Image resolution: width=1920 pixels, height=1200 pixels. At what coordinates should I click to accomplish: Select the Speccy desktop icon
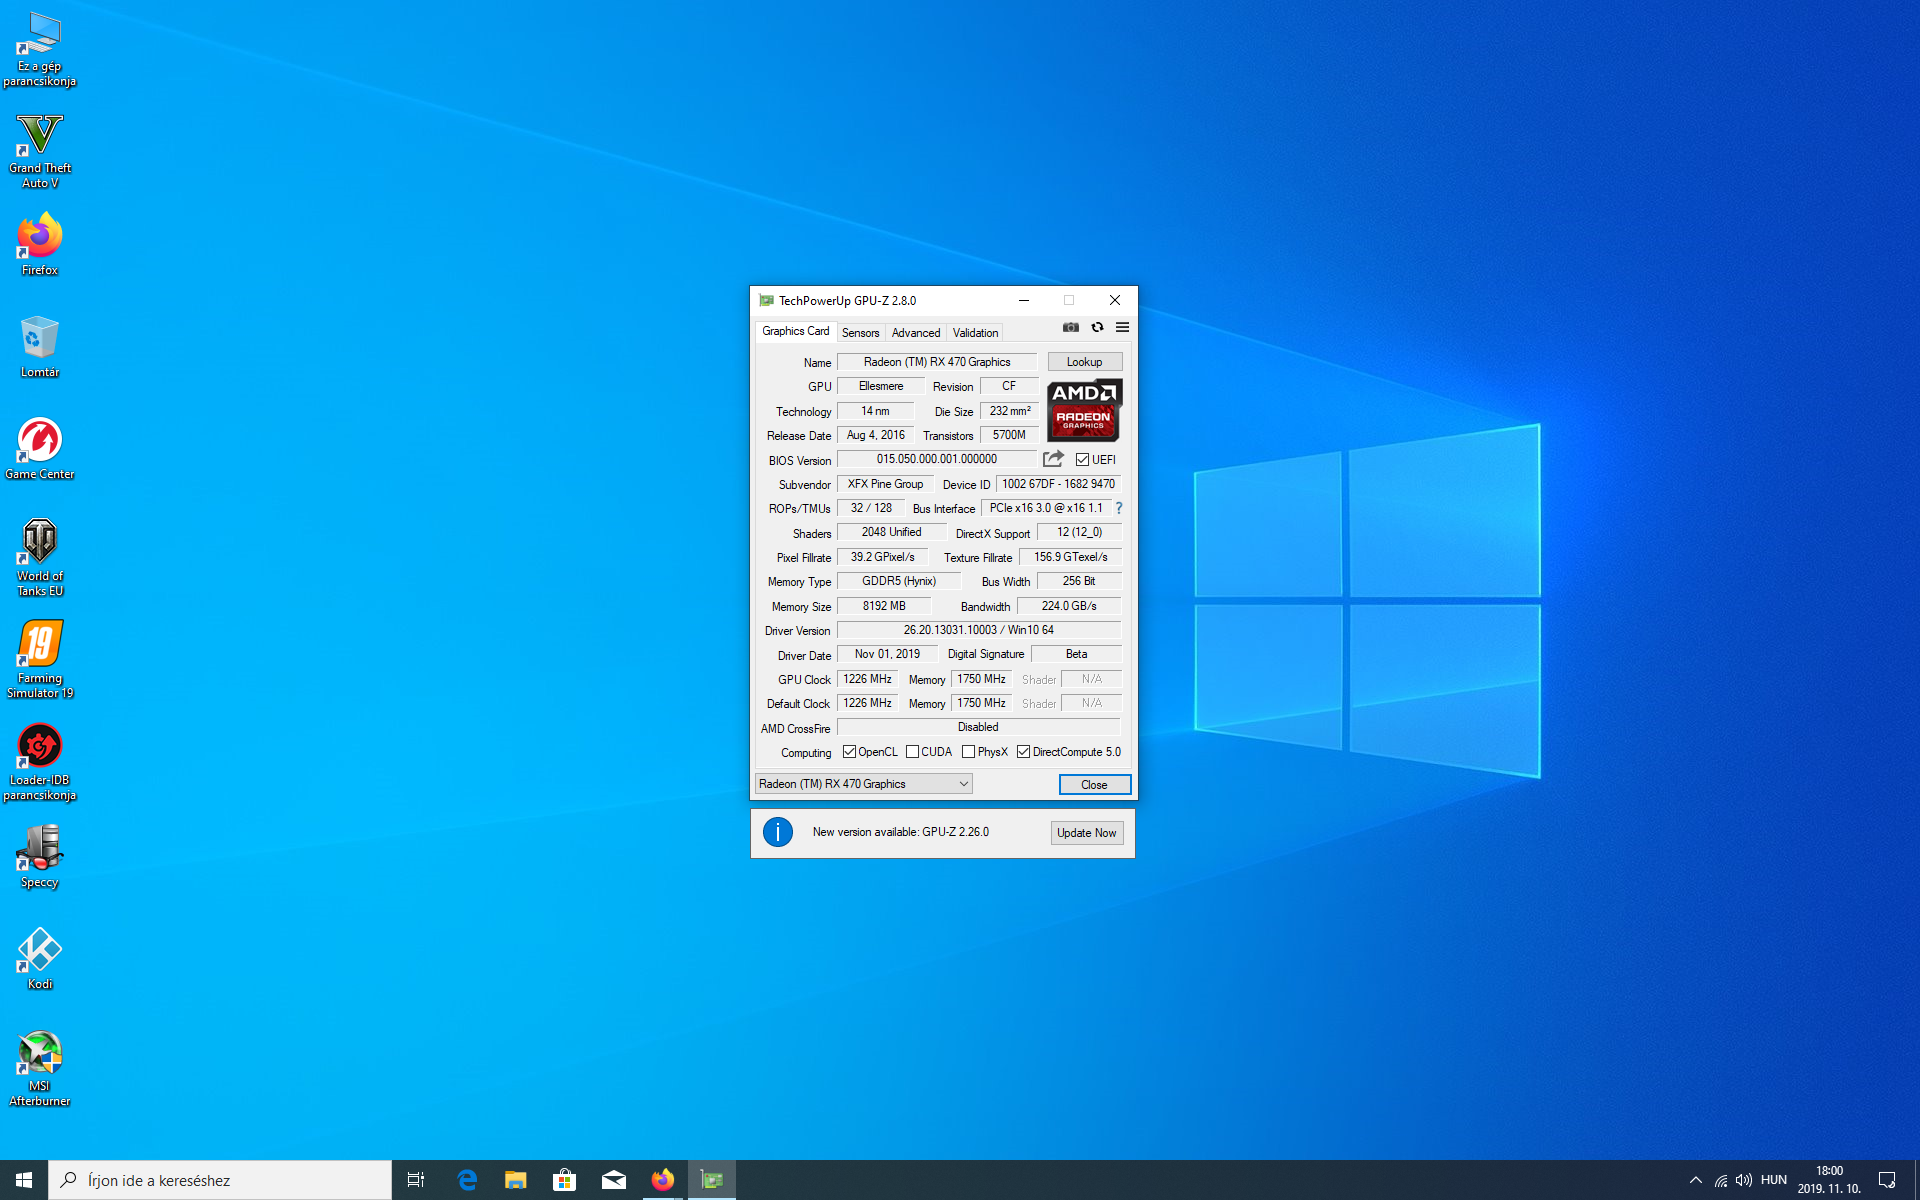tap(40, 857)
